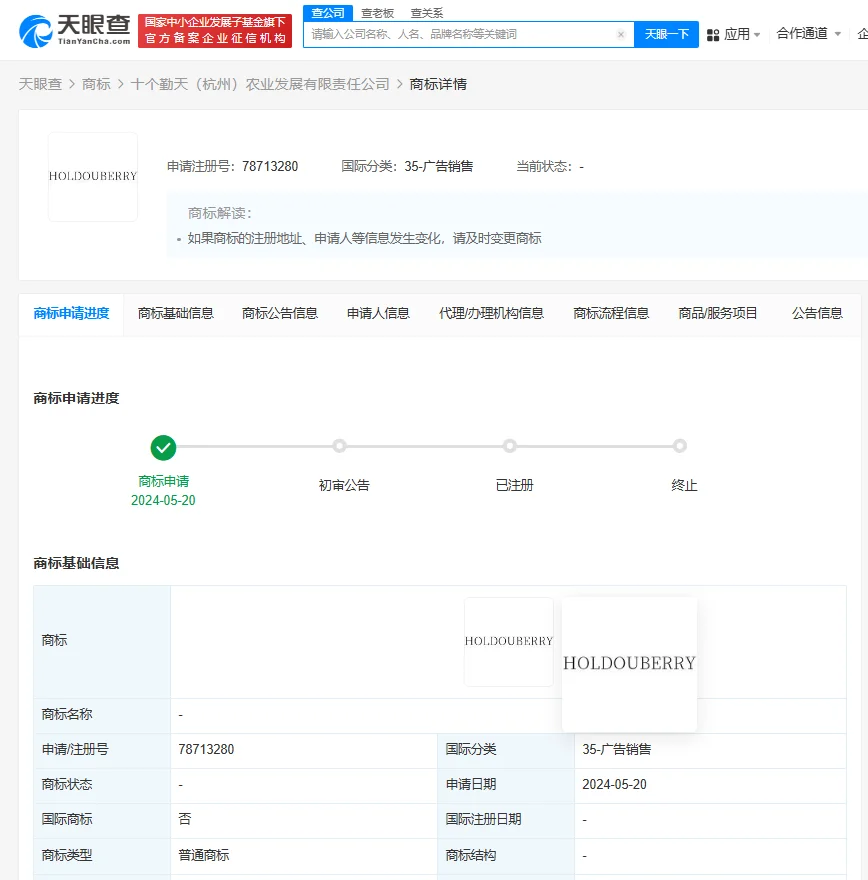This screenshot has height=880, width=868.
Task: Click the 初审公告 progress node
Action: (339, 446)
